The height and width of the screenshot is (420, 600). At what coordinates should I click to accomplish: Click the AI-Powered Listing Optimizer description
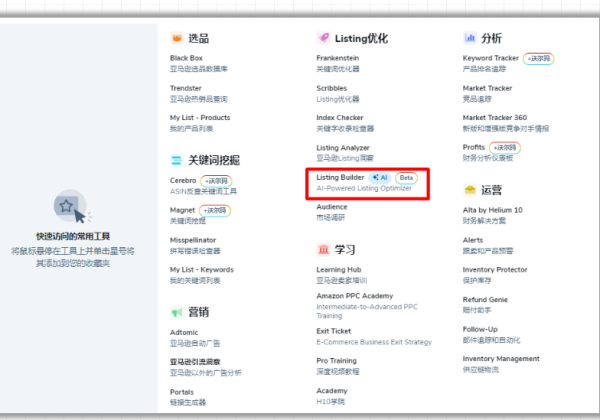[364, 188]
